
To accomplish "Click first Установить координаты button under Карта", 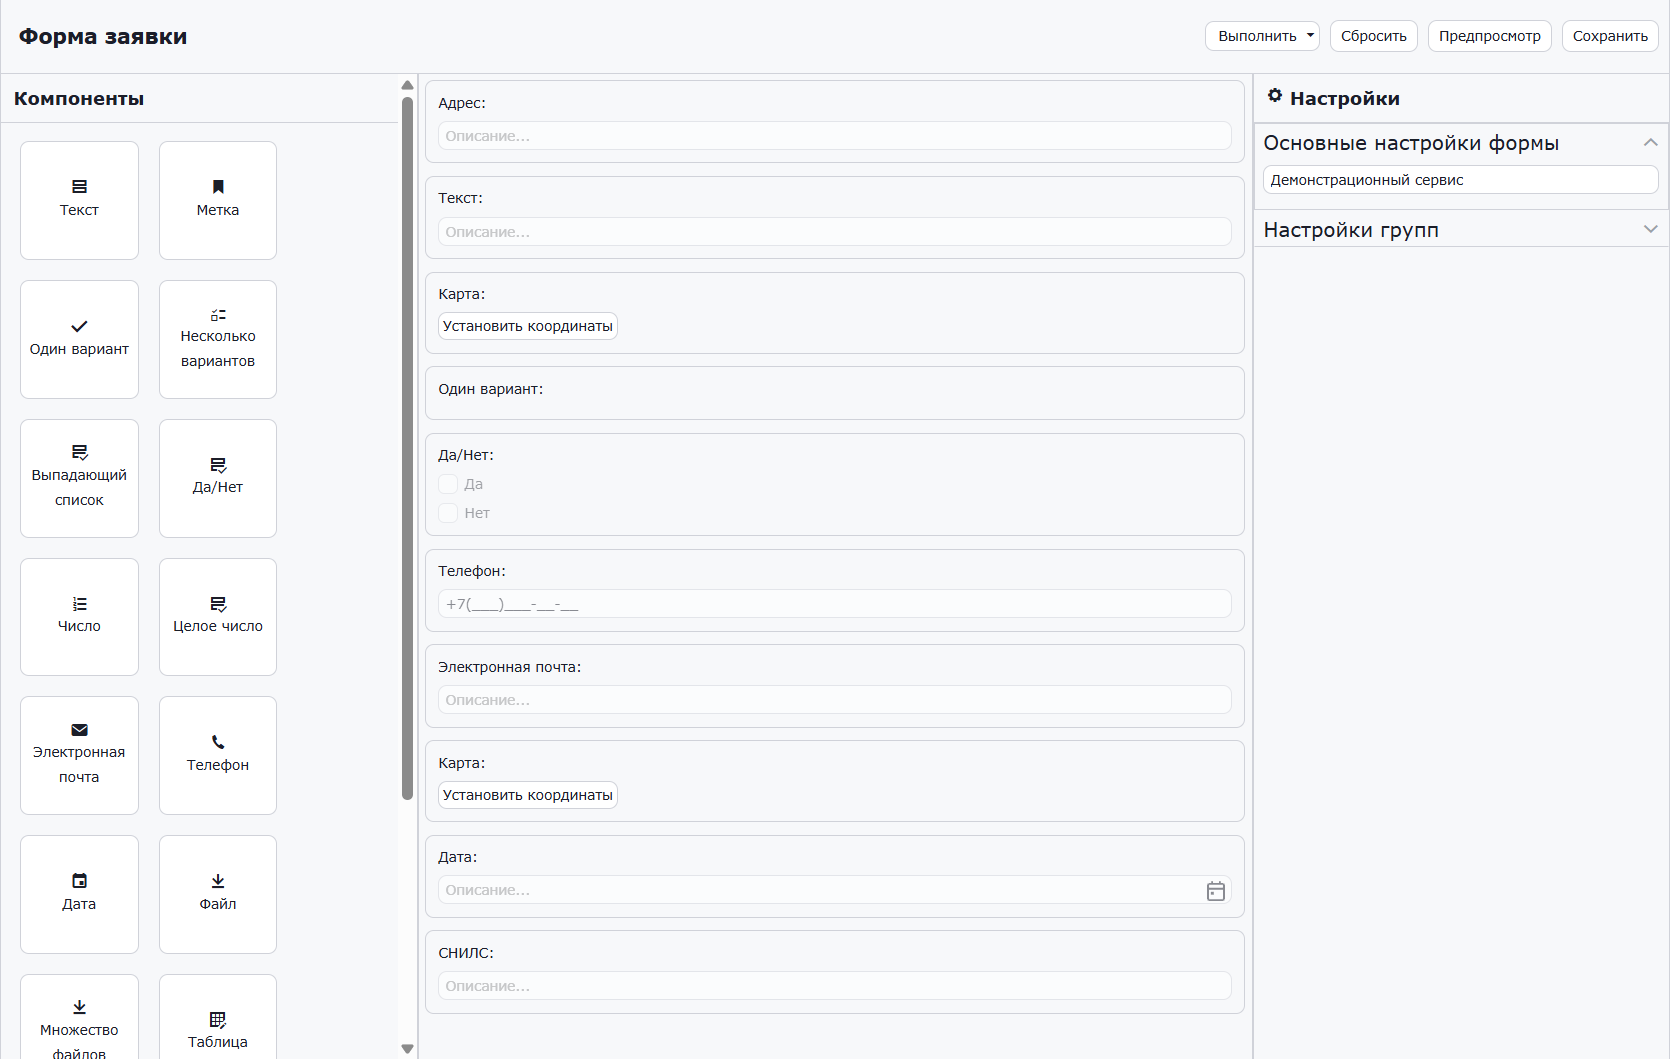I will coord(527,326).
